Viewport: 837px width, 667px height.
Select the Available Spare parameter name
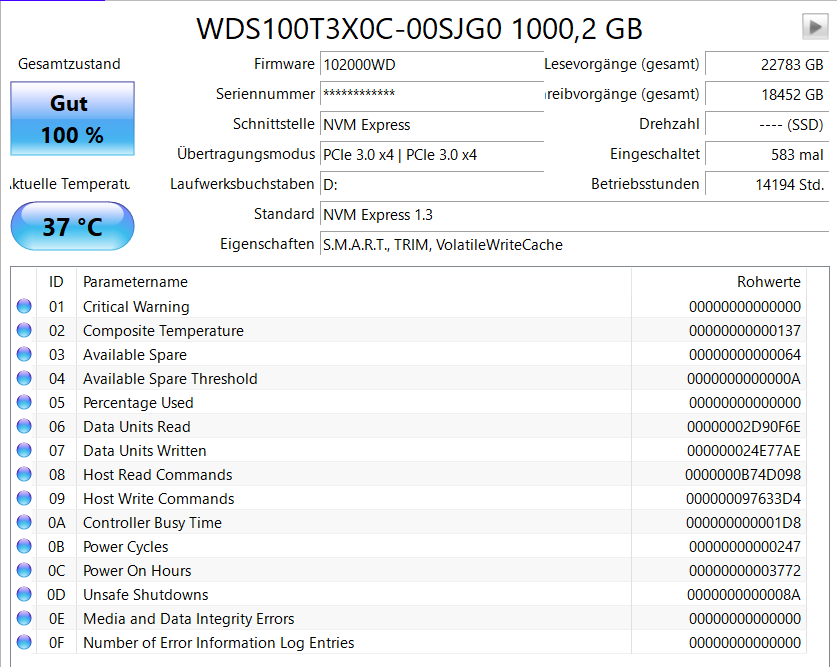click(135, 355)
